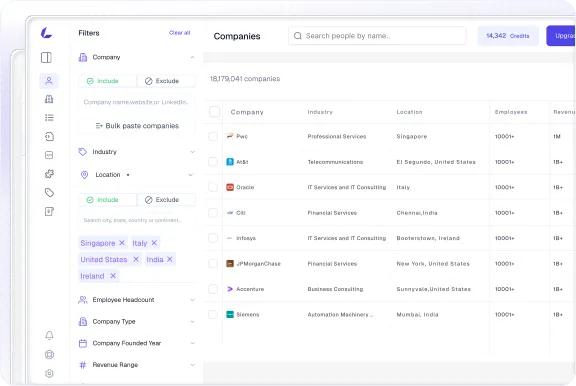Check the Citi row checkbox
The height and width of the screenshot is (386, 576).
click(x=213, y=213)
